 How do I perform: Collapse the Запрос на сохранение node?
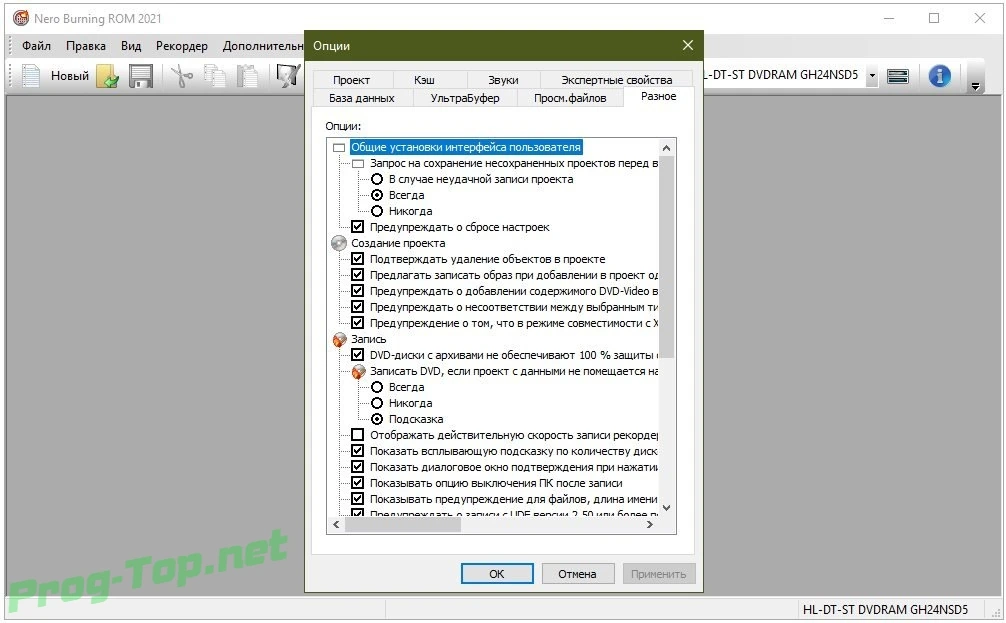358,164
